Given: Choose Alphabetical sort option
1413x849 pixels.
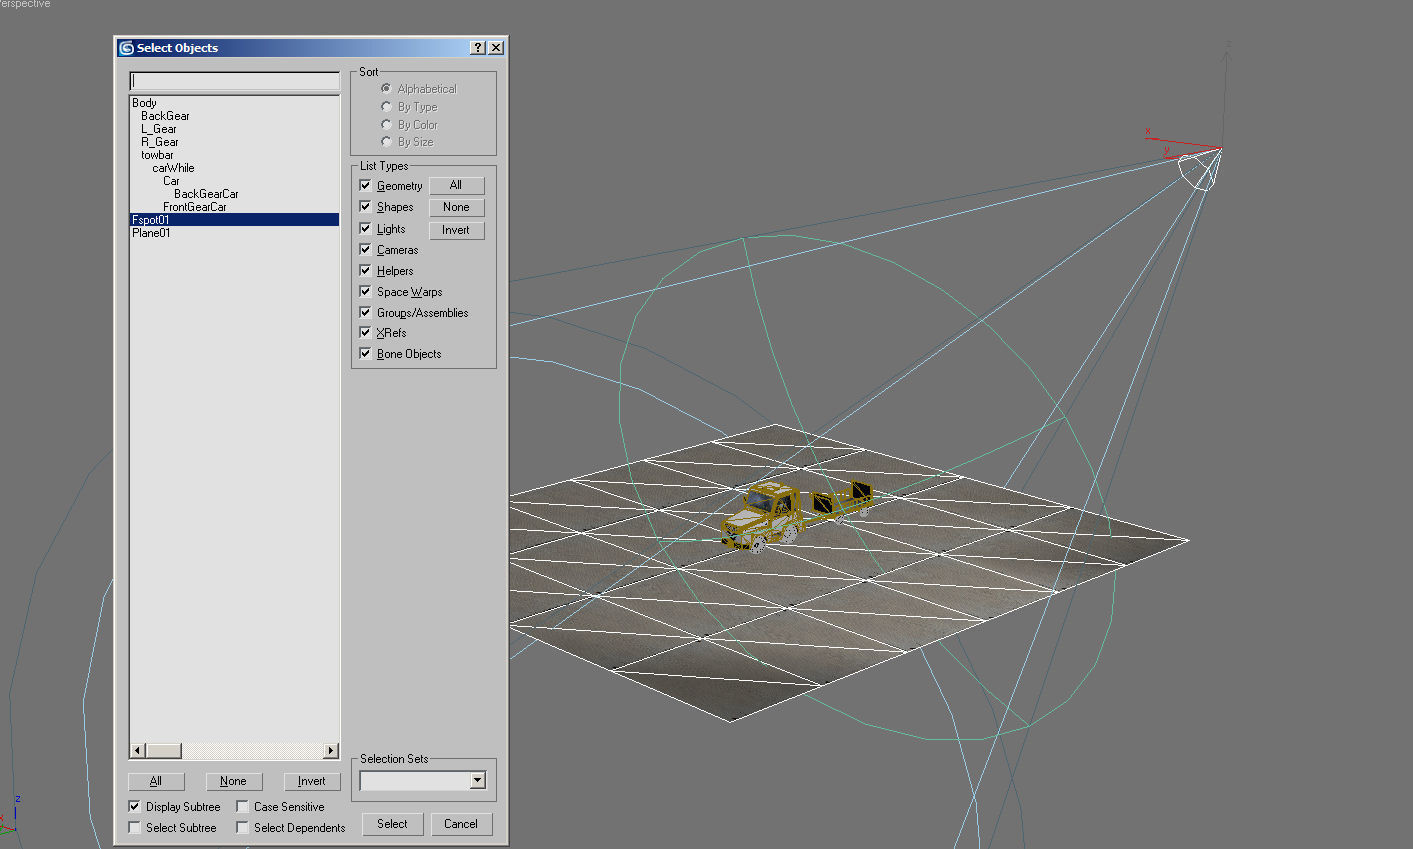Looking at the screenshot, I should click(386, 88).
